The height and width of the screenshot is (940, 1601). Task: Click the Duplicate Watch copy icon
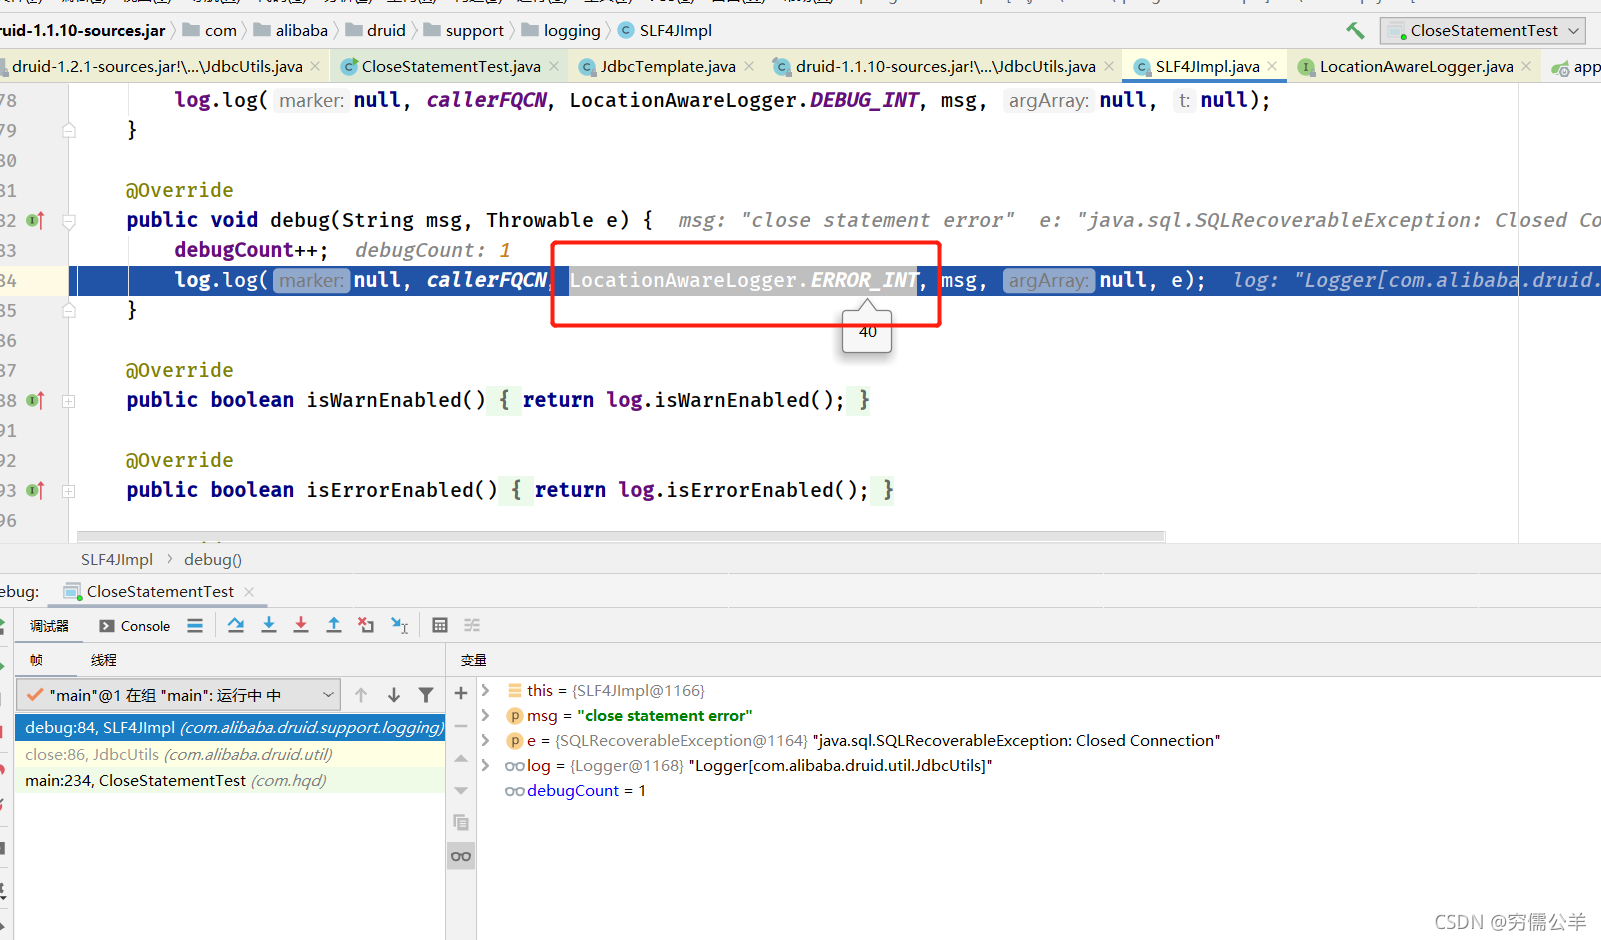(x=461, y=822)
